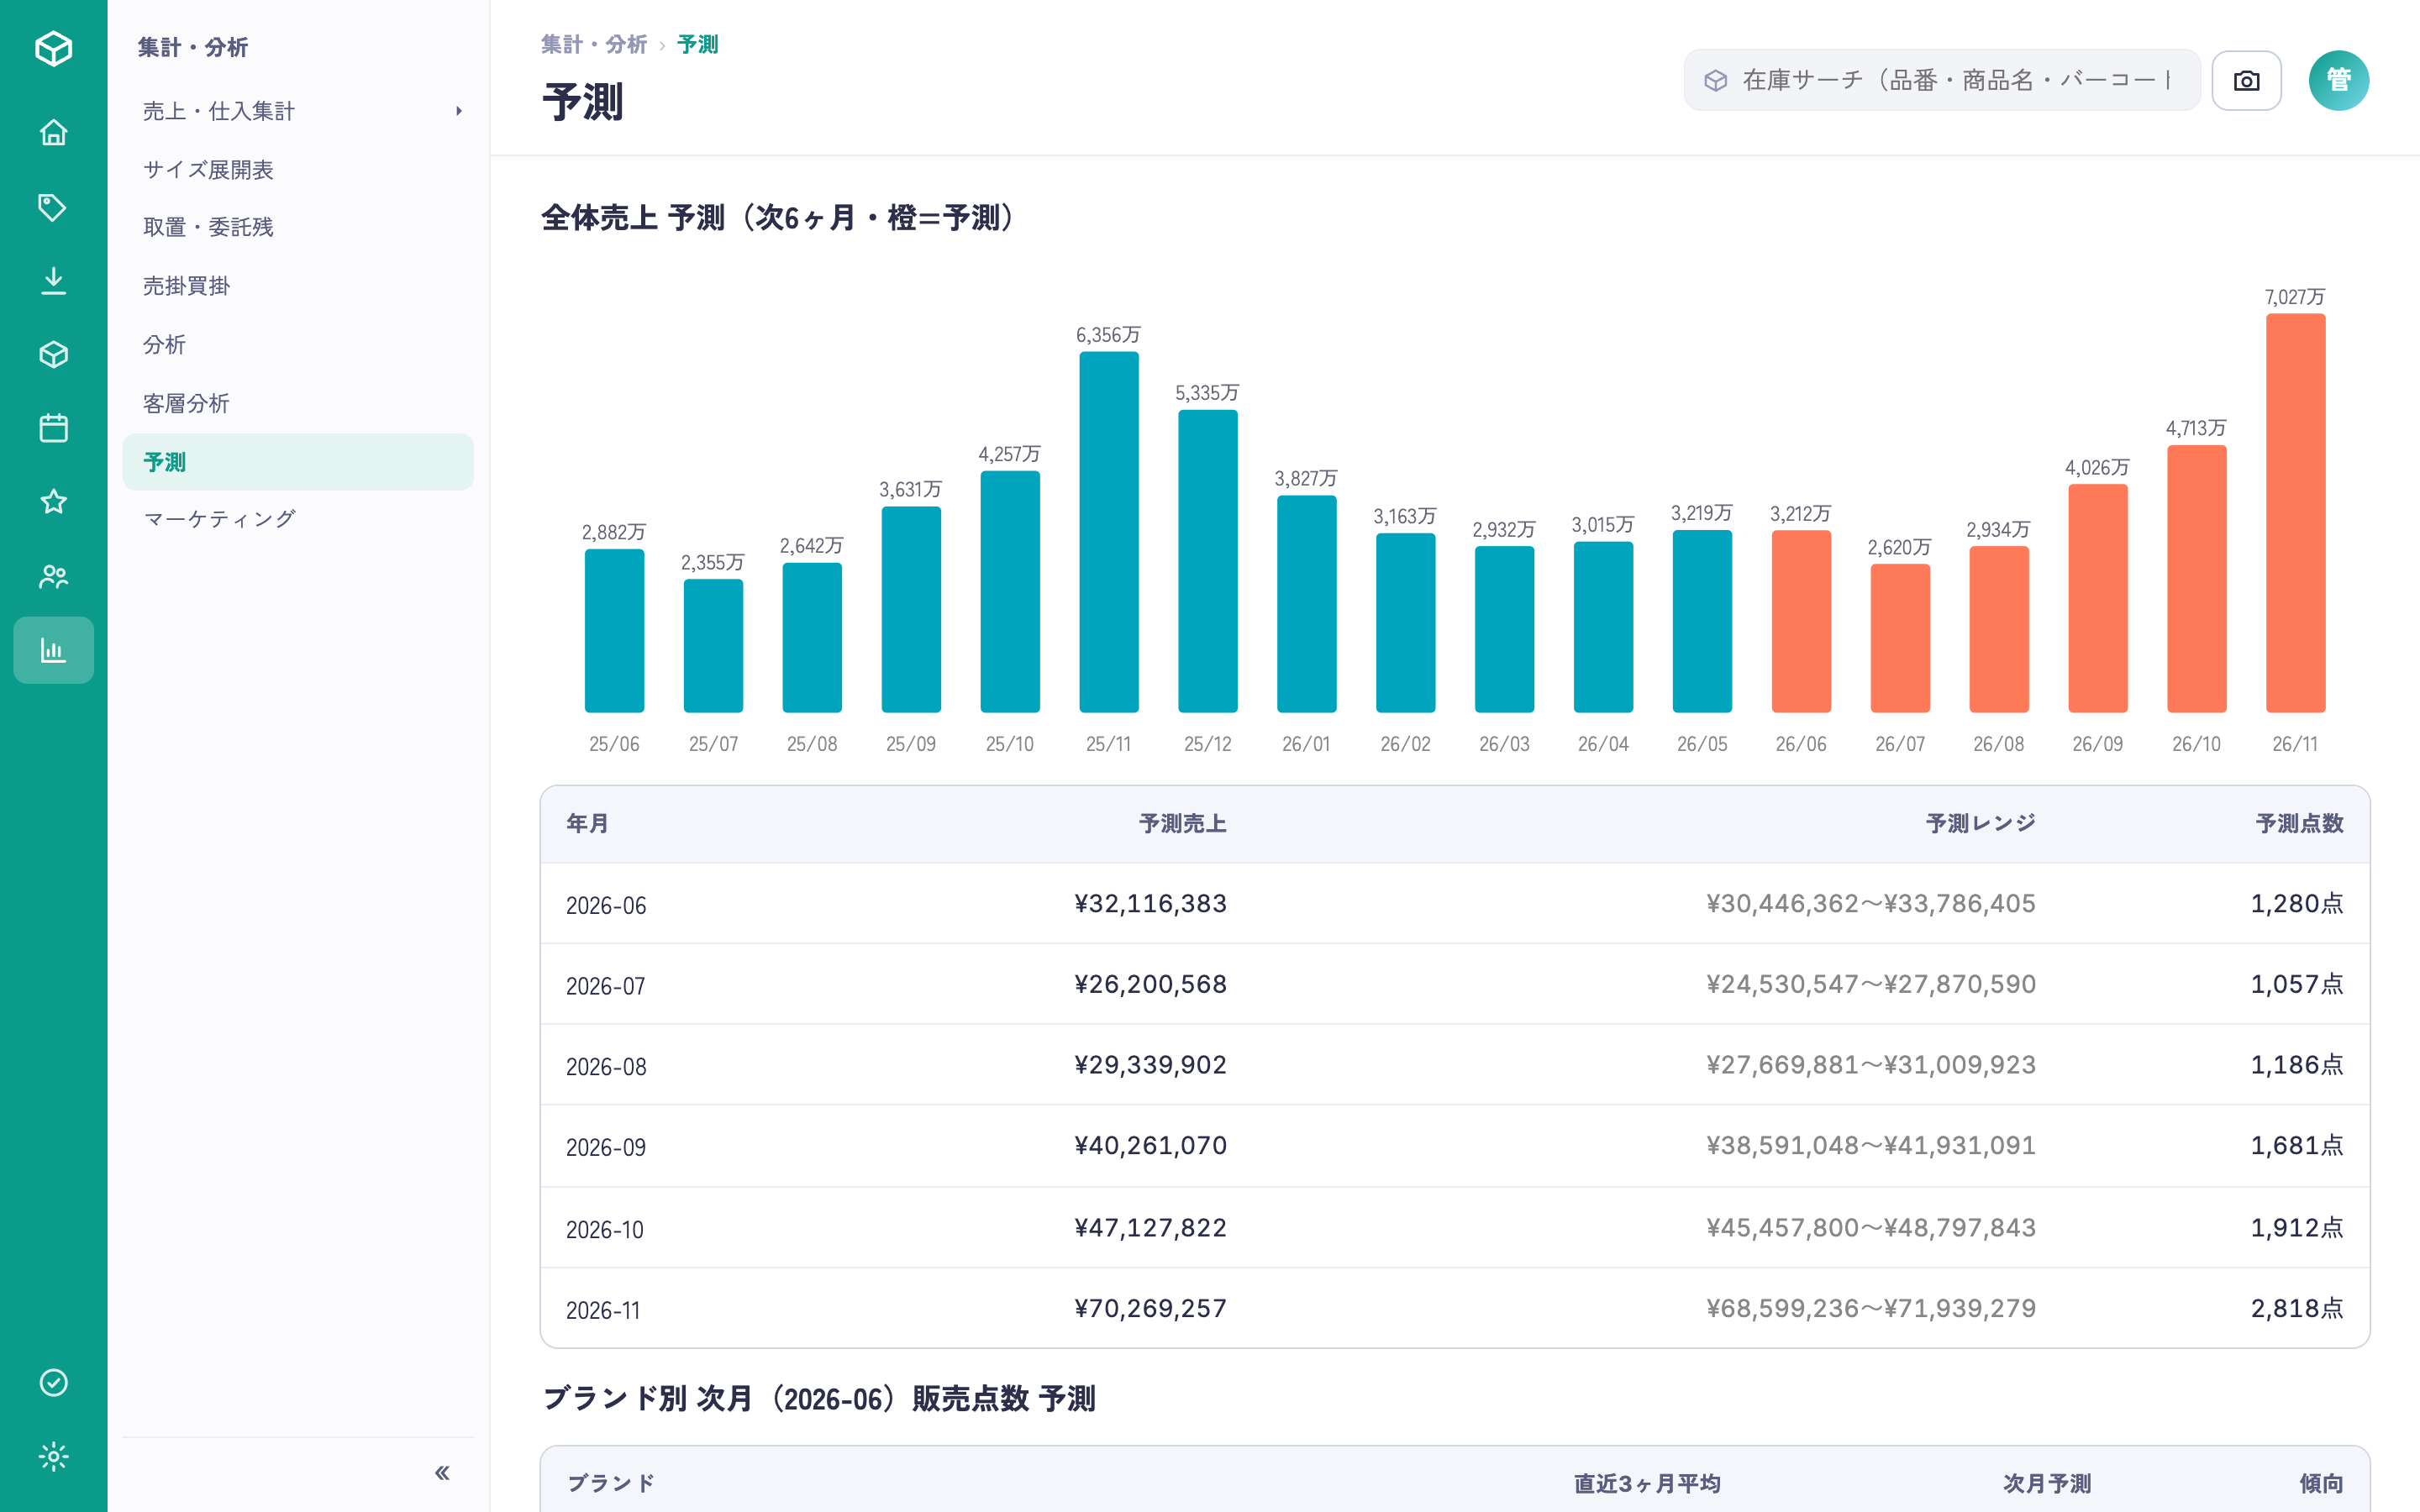Viewport: 2420px width, 1512px height.
Task: Click the 傾向 column header
Action: 2322,1484
